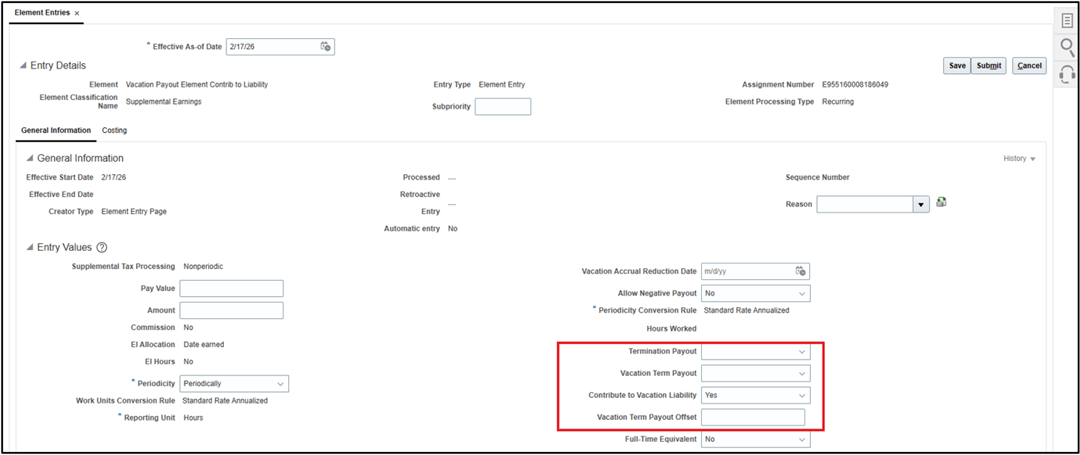Click the Pay Value input field

(x=231, y=288)
